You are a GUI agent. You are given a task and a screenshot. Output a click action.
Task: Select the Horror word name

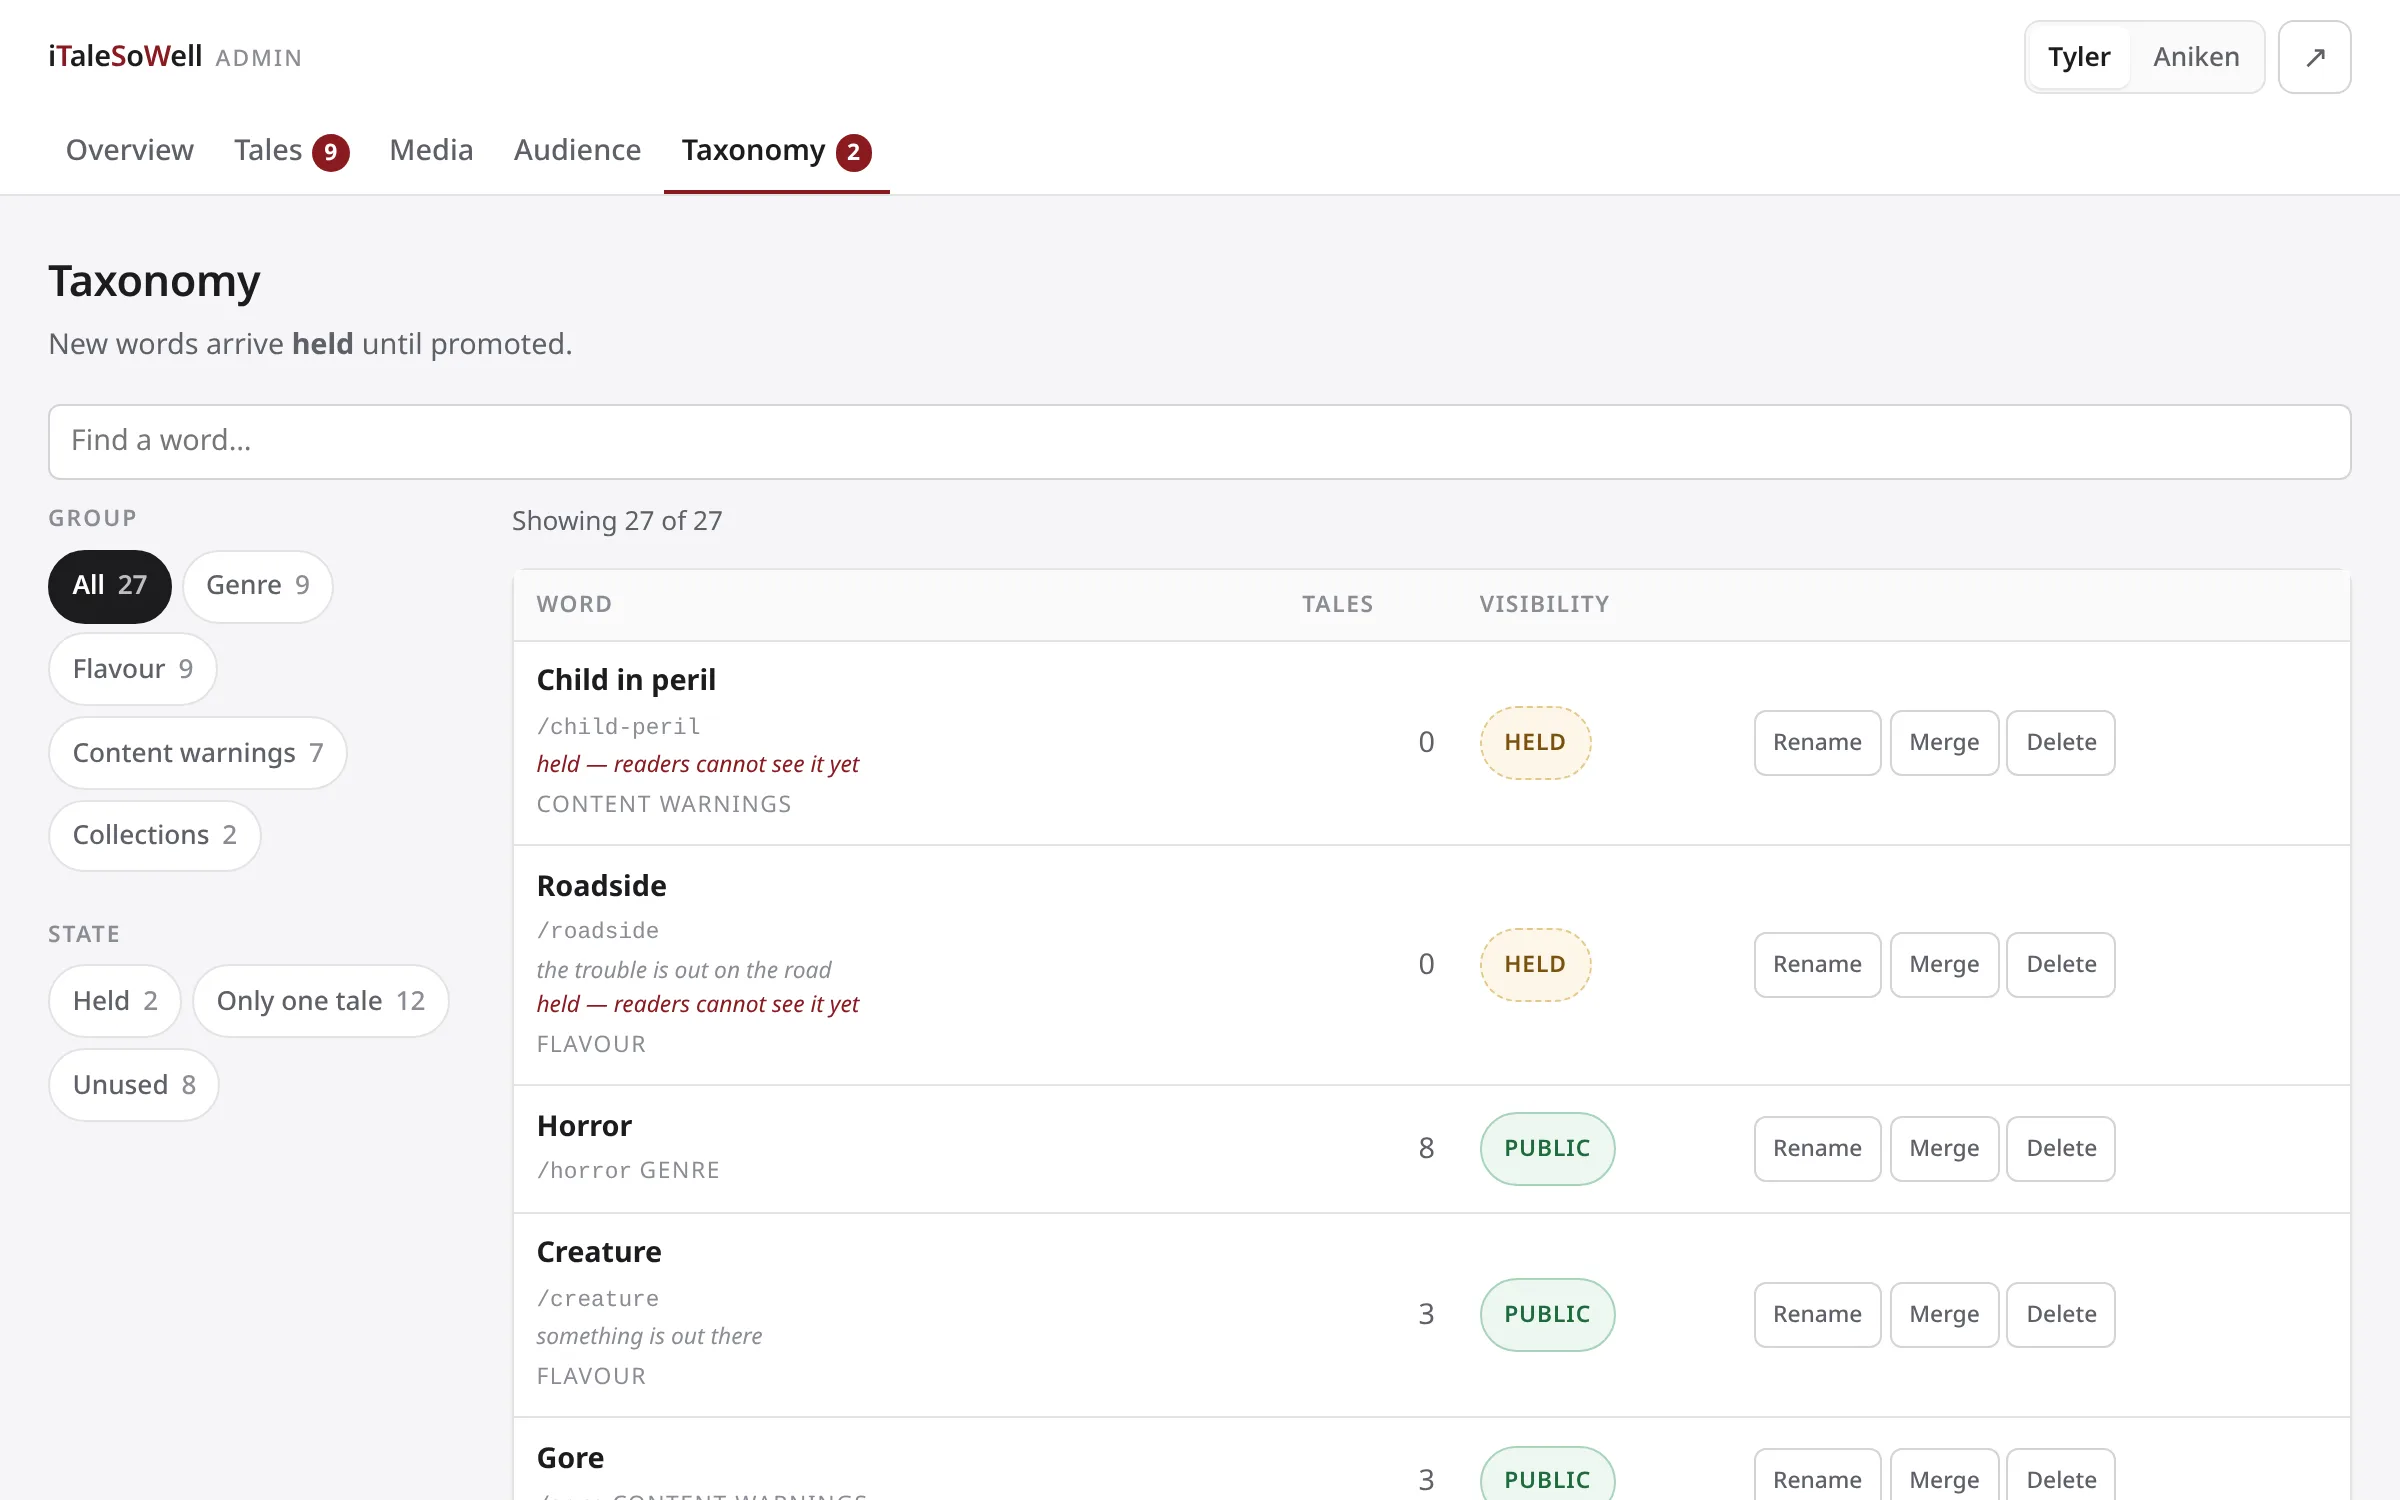point(584,1126)
